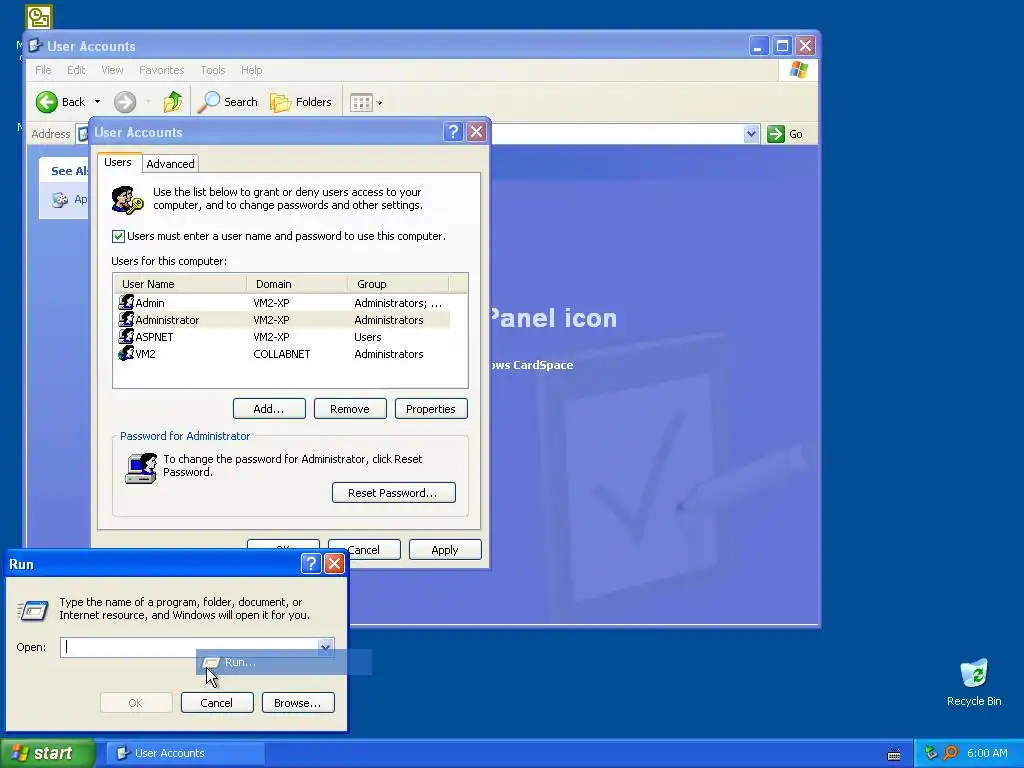Click the Add... button
The image size is (1024, 768).
pos(269,409)
